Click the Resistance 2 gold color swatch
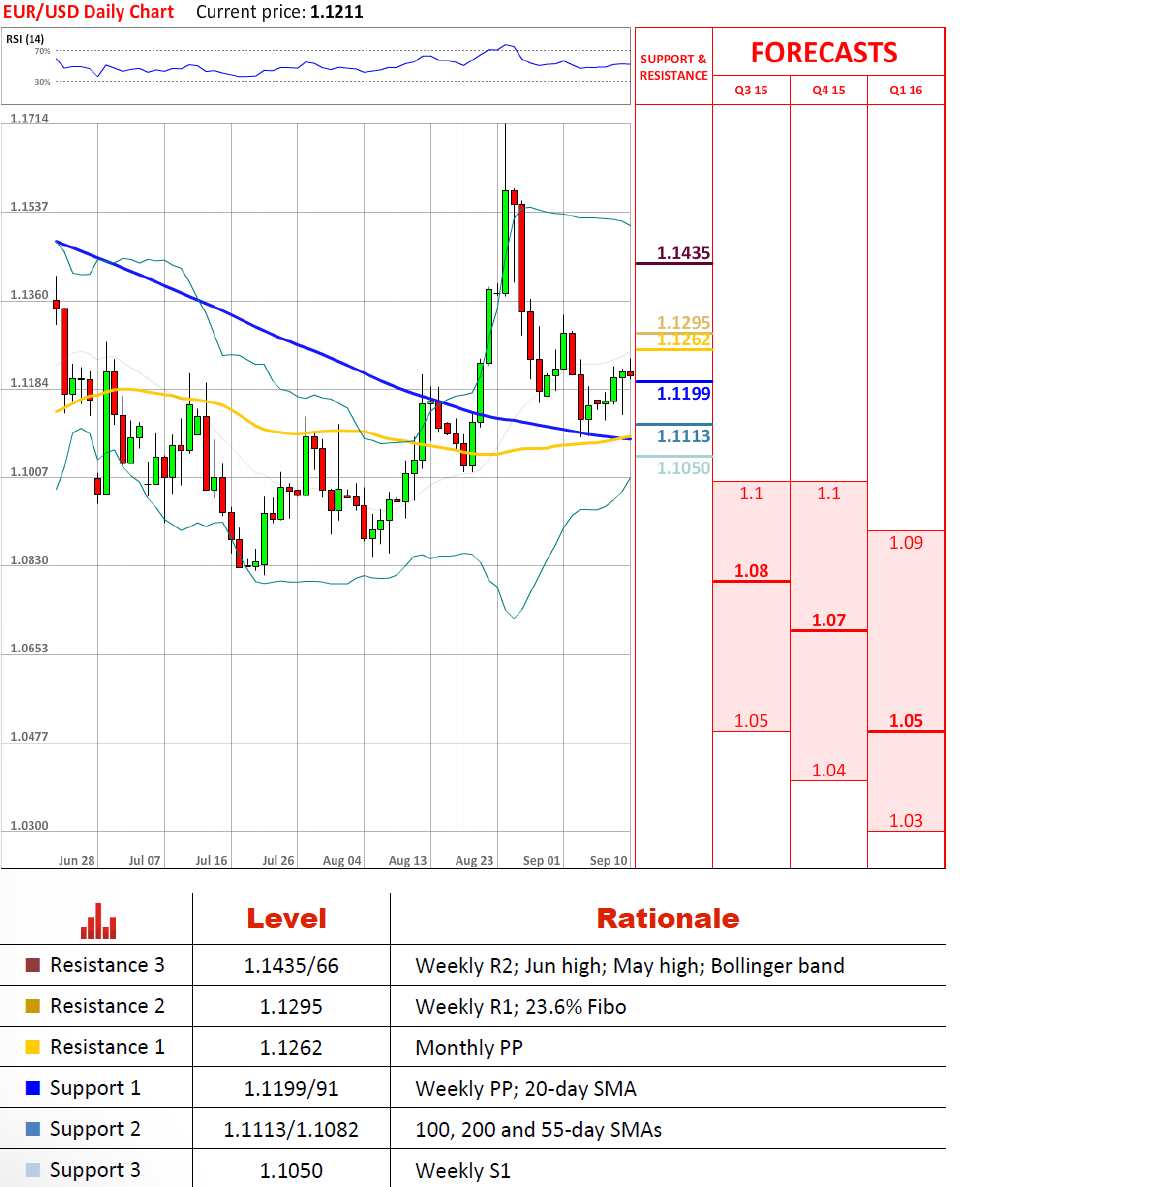This screenshot has height=1187, width=1152. pos(33,1006)
